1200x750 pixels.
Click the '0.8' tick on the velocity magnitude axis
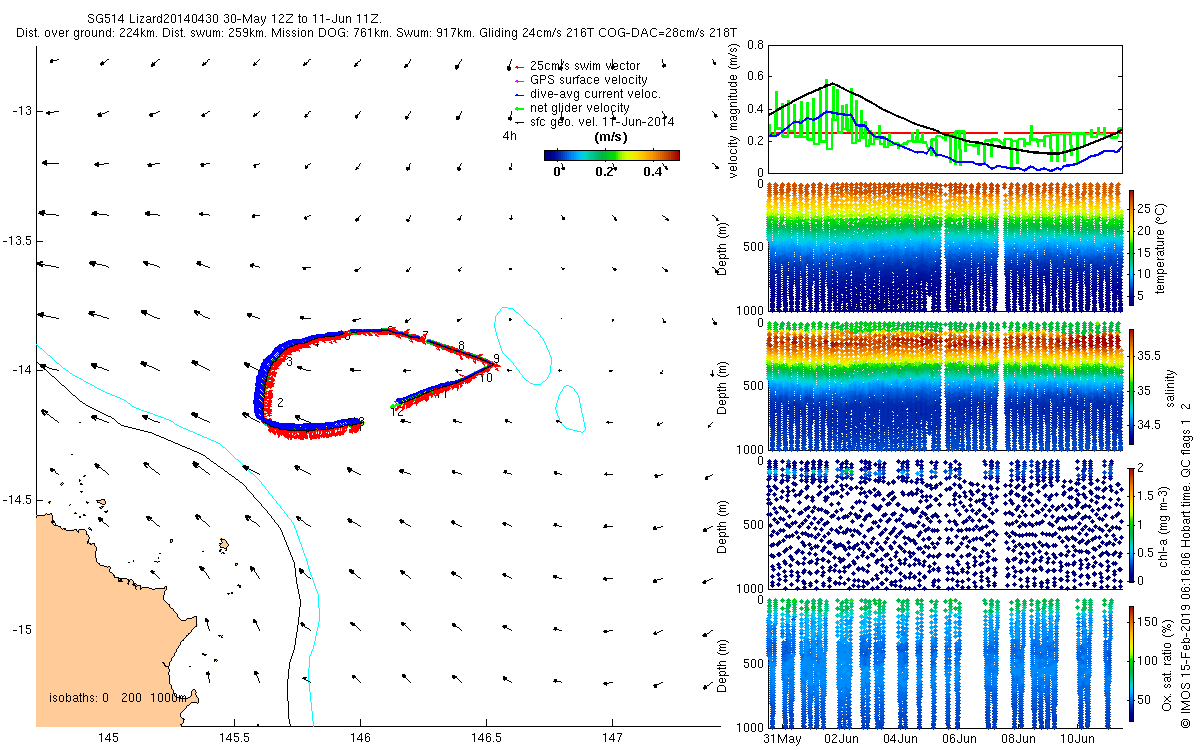coord(756,46)
